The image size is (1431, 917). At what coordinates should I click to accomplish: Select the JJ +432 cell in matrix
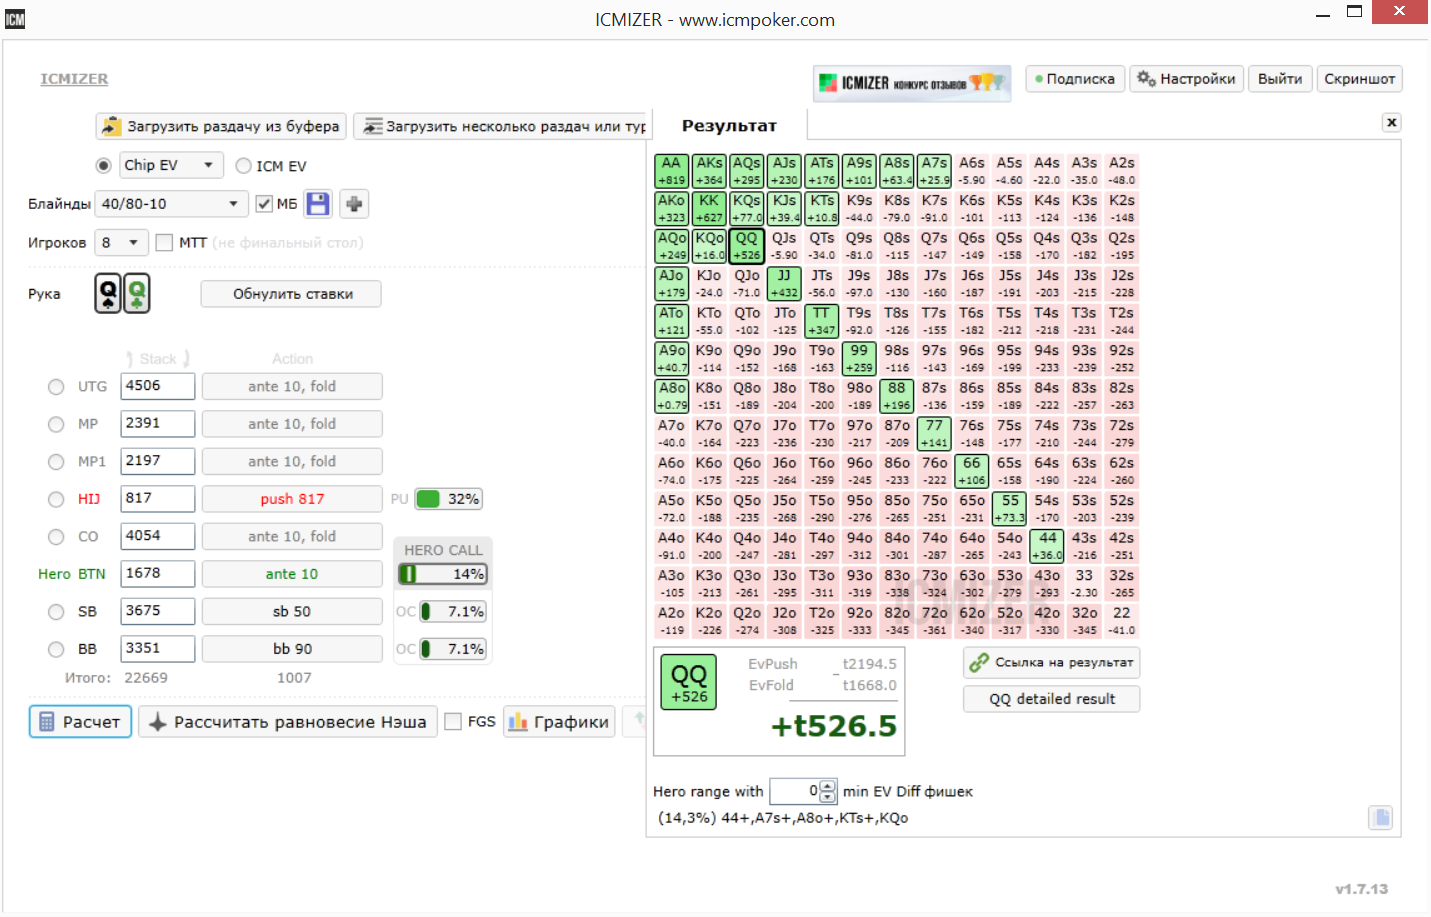coord(784,283)
